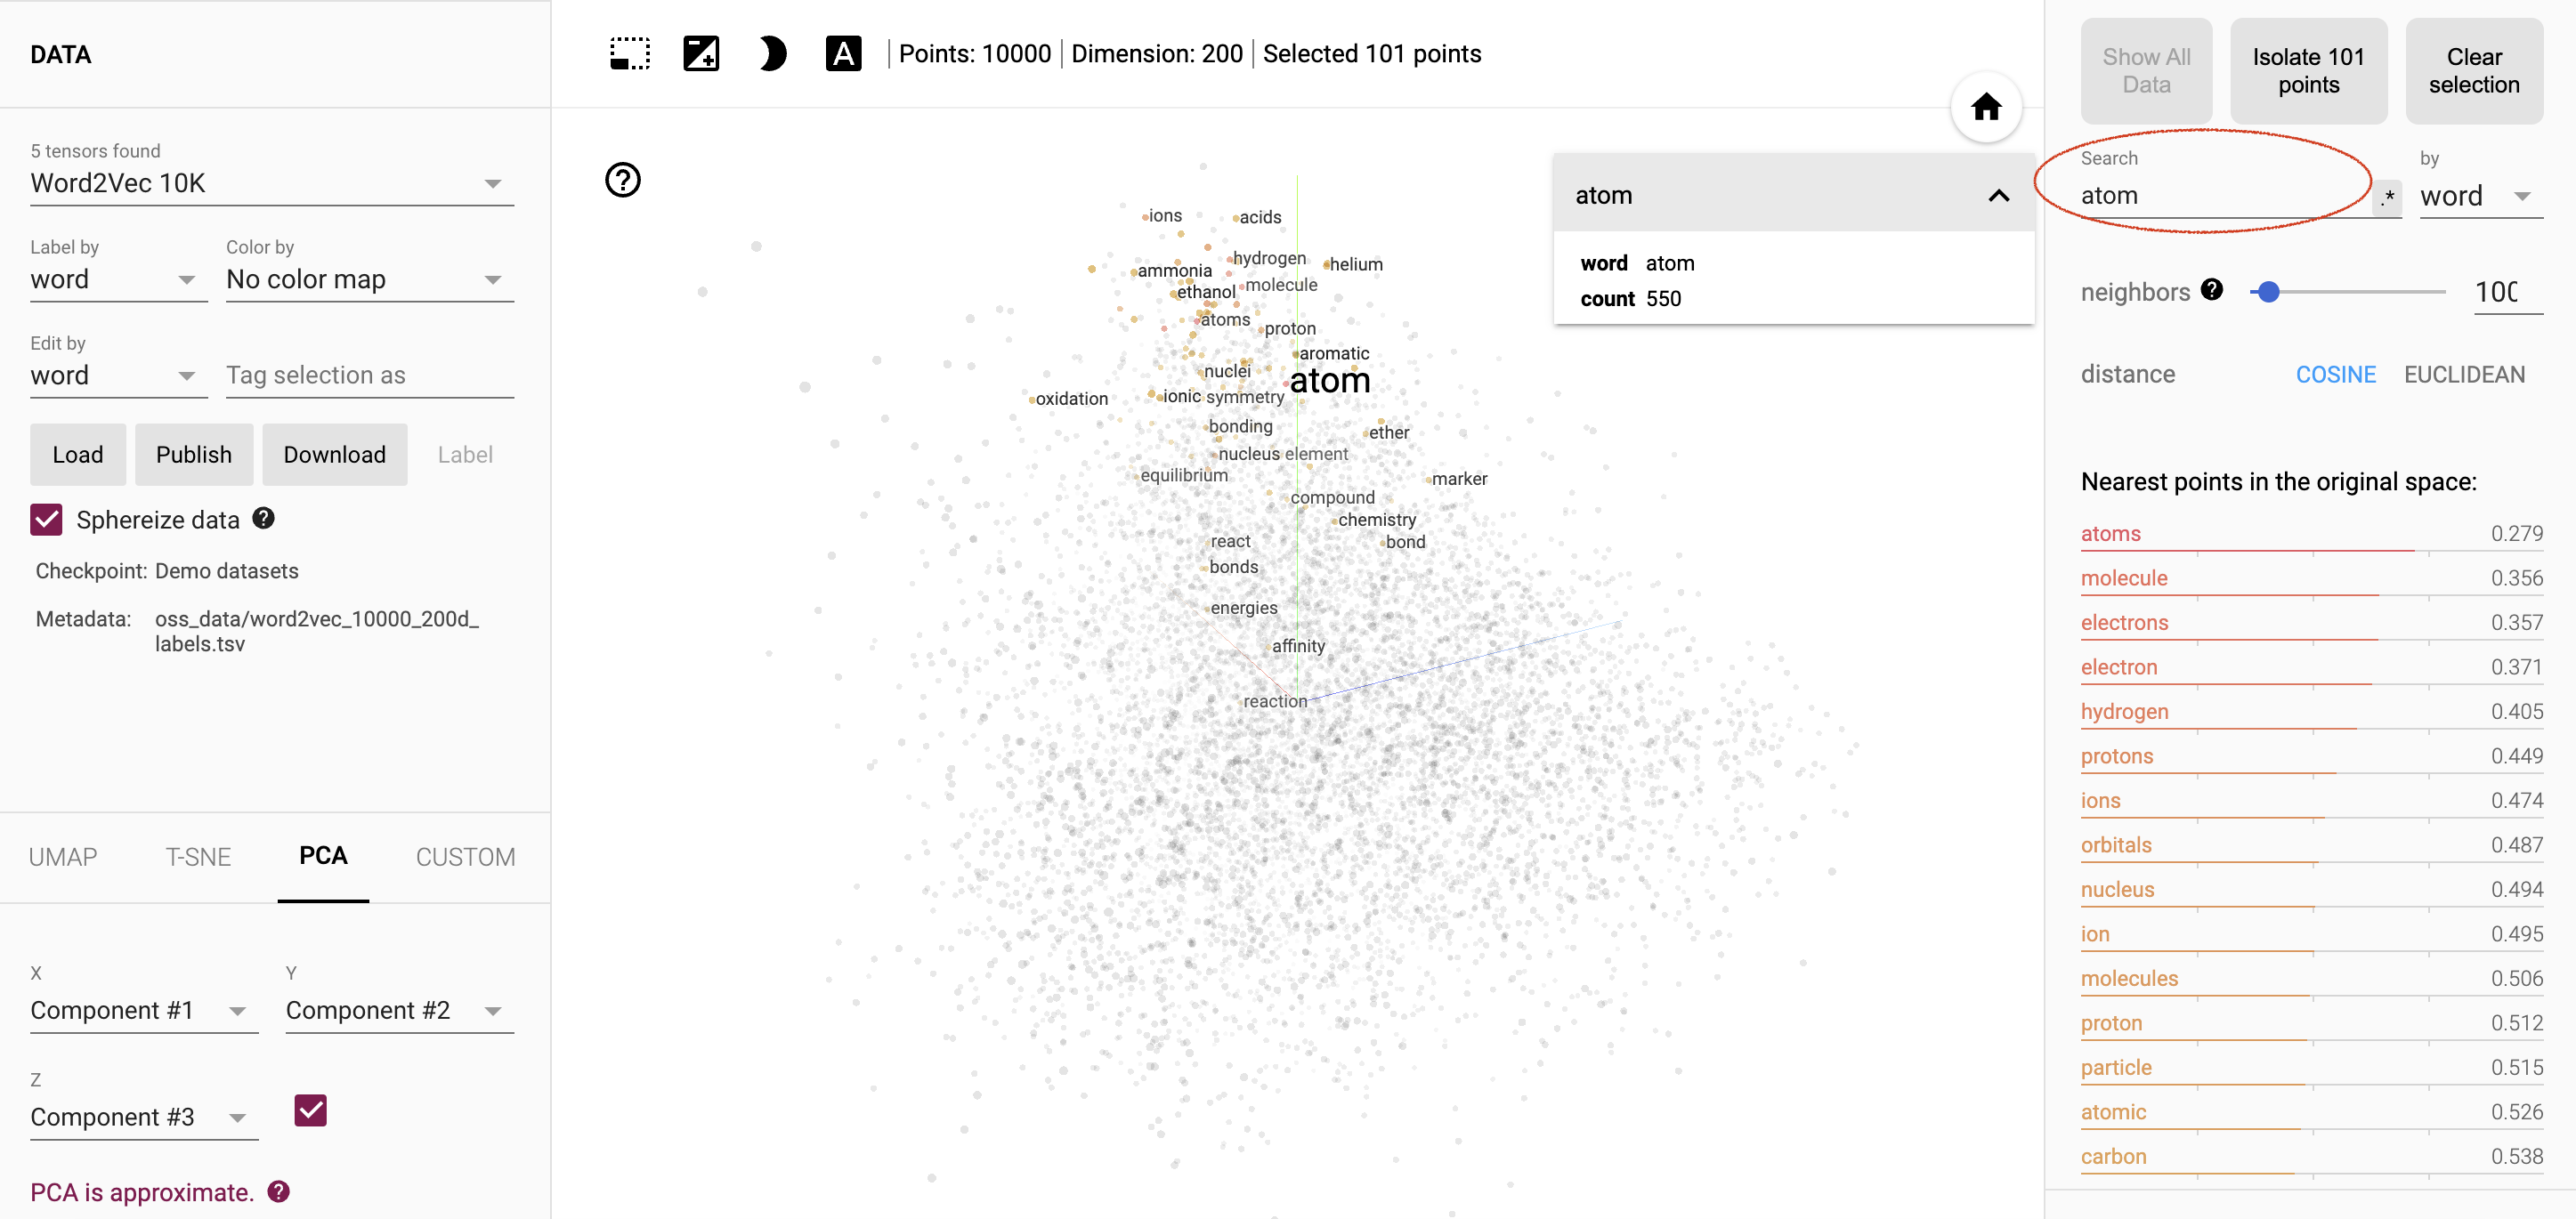Click the label text tool icon
The image size is (2576, 1219).
click(847, 56)
